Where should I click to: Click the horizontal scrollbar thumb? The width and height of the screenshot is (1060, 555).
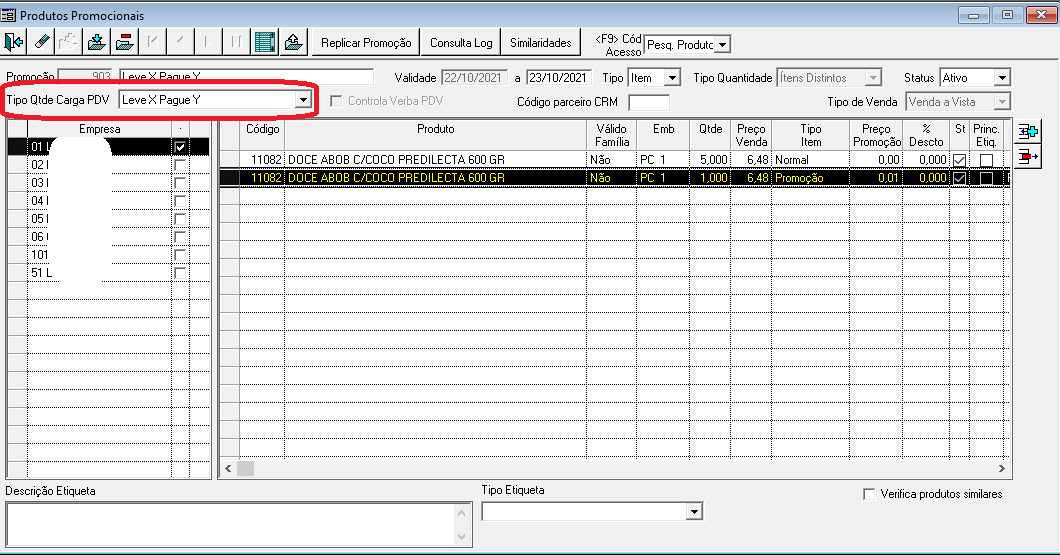coord(245,468)
